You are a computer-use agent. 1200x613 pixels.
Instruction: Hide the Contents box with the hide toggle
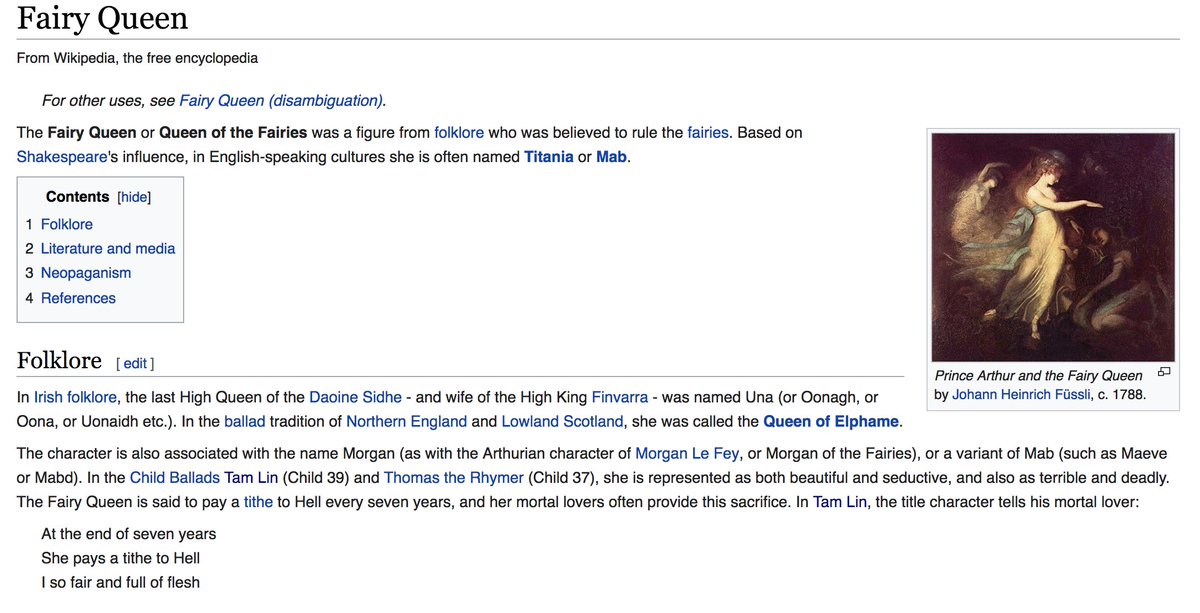click(x=135, y=198)
